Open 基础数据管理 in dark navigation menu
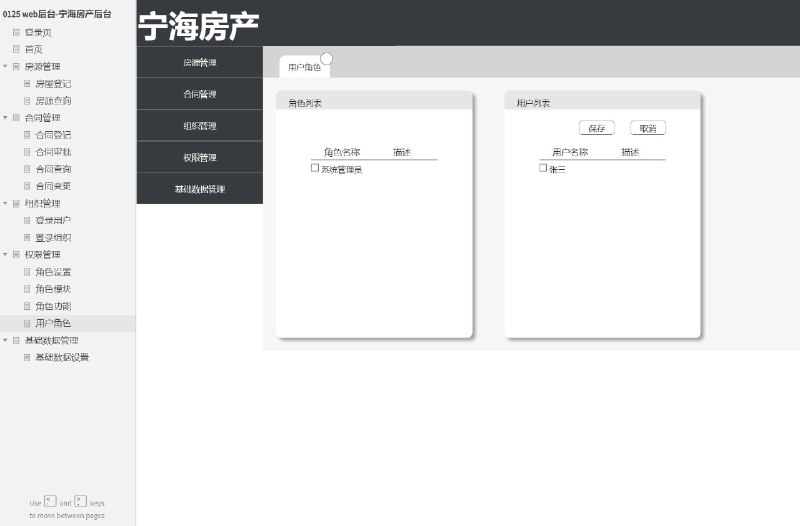The height and width of the screenshot is (526, 800). (x=199, y=189)
